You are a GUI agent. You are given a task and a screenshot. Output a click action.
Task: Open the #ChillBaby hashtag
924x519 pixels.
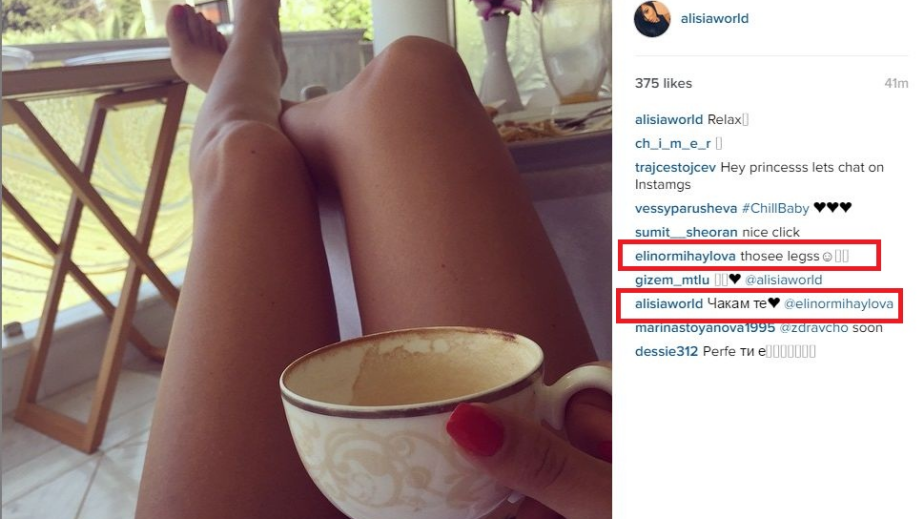click(776, 209)
